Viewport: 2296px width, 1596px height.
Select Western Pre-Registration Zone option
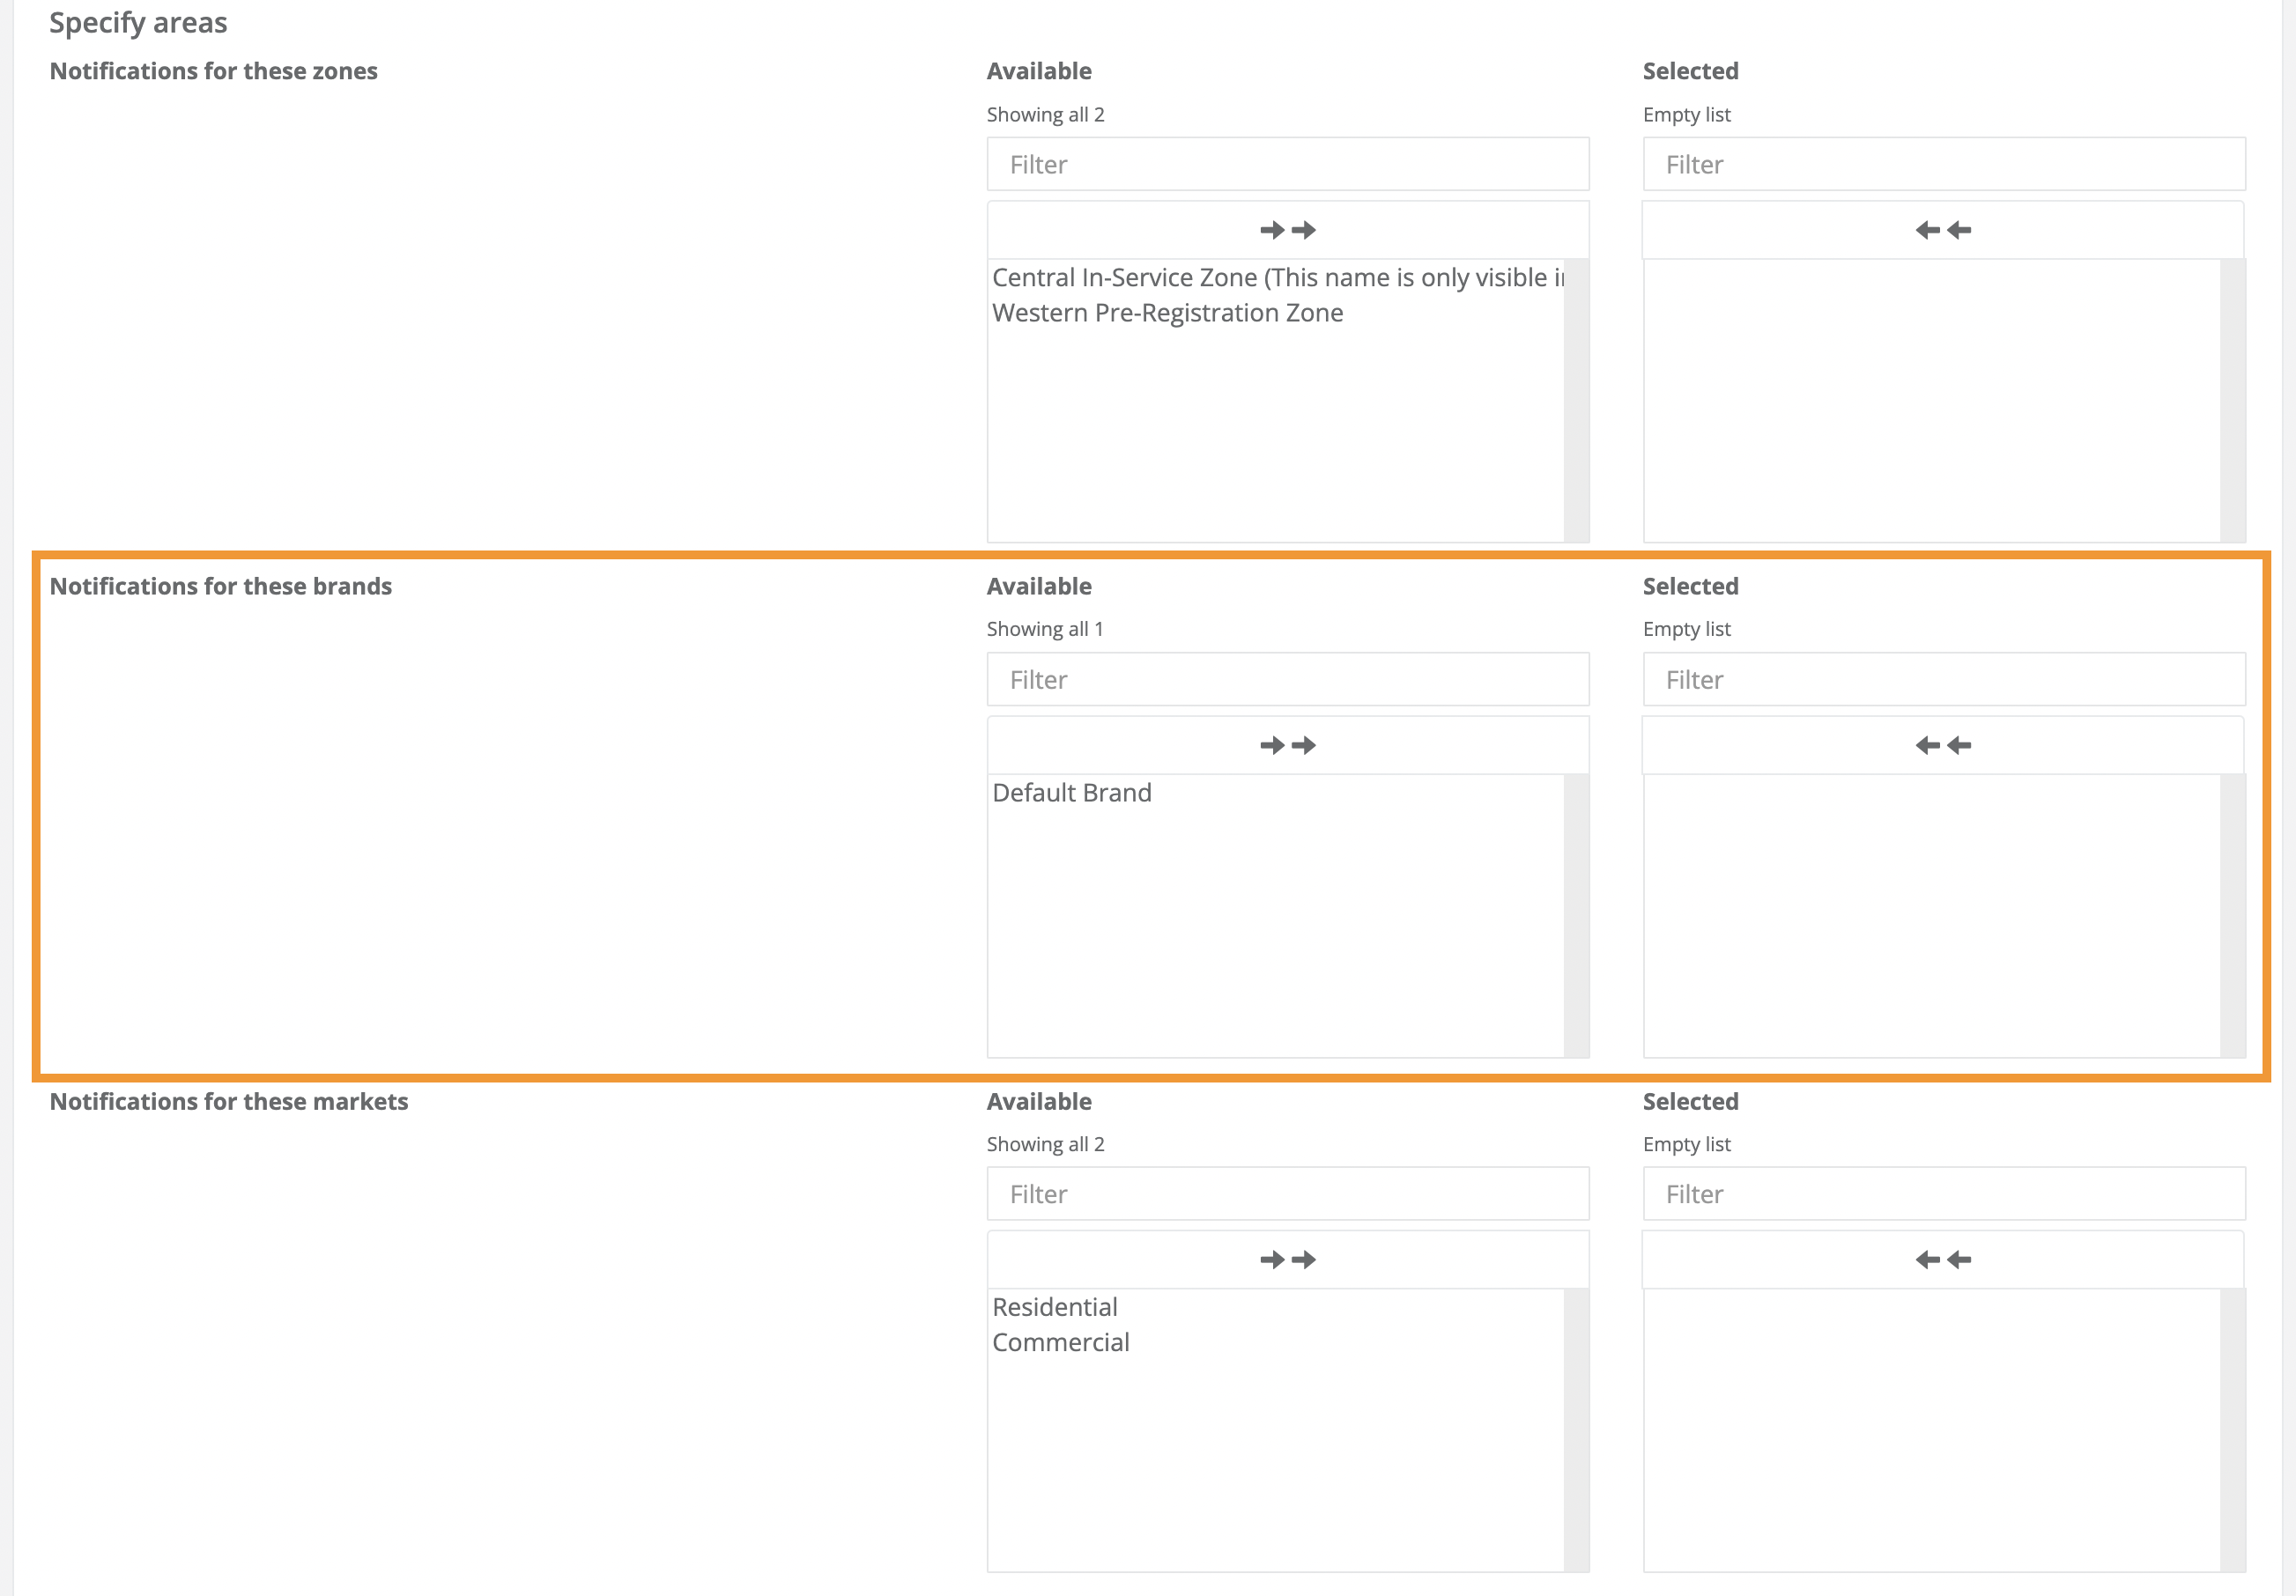tap(1167, 313)
